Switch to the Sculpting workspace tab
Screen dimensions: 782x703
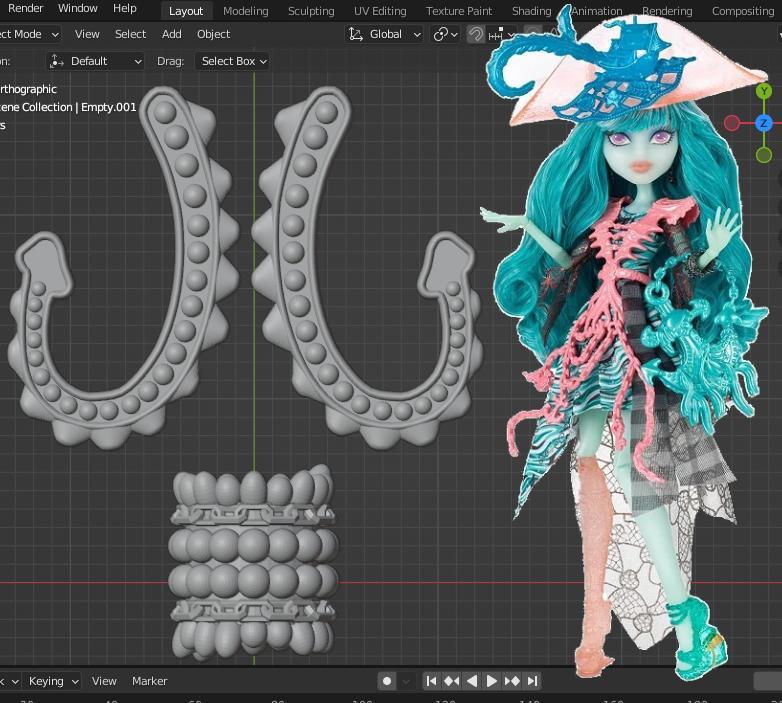pyautogui.click(x=311, y=11)
